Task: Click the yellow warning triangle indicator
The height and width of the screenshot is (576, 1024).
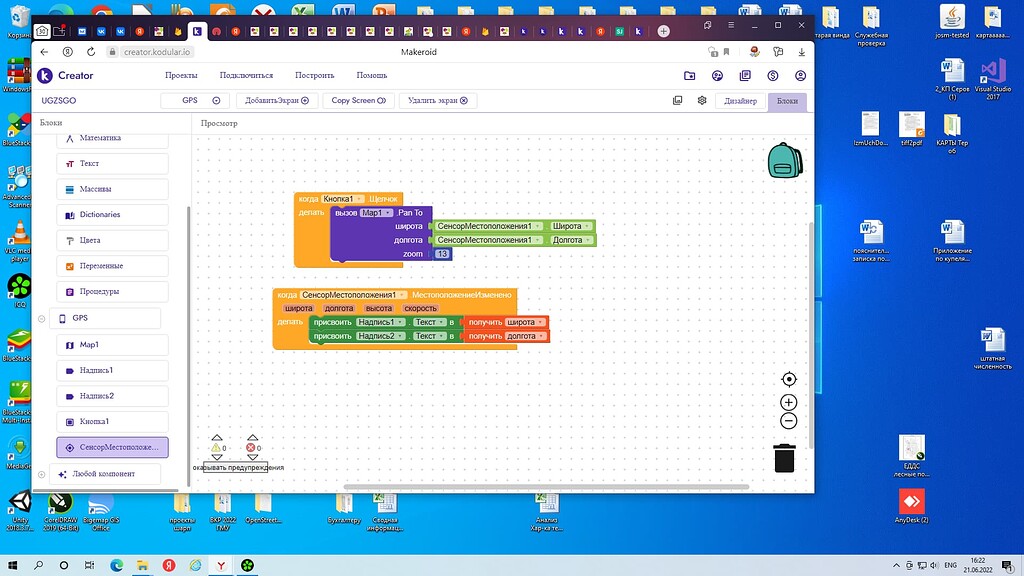Action: pos(216,447)
